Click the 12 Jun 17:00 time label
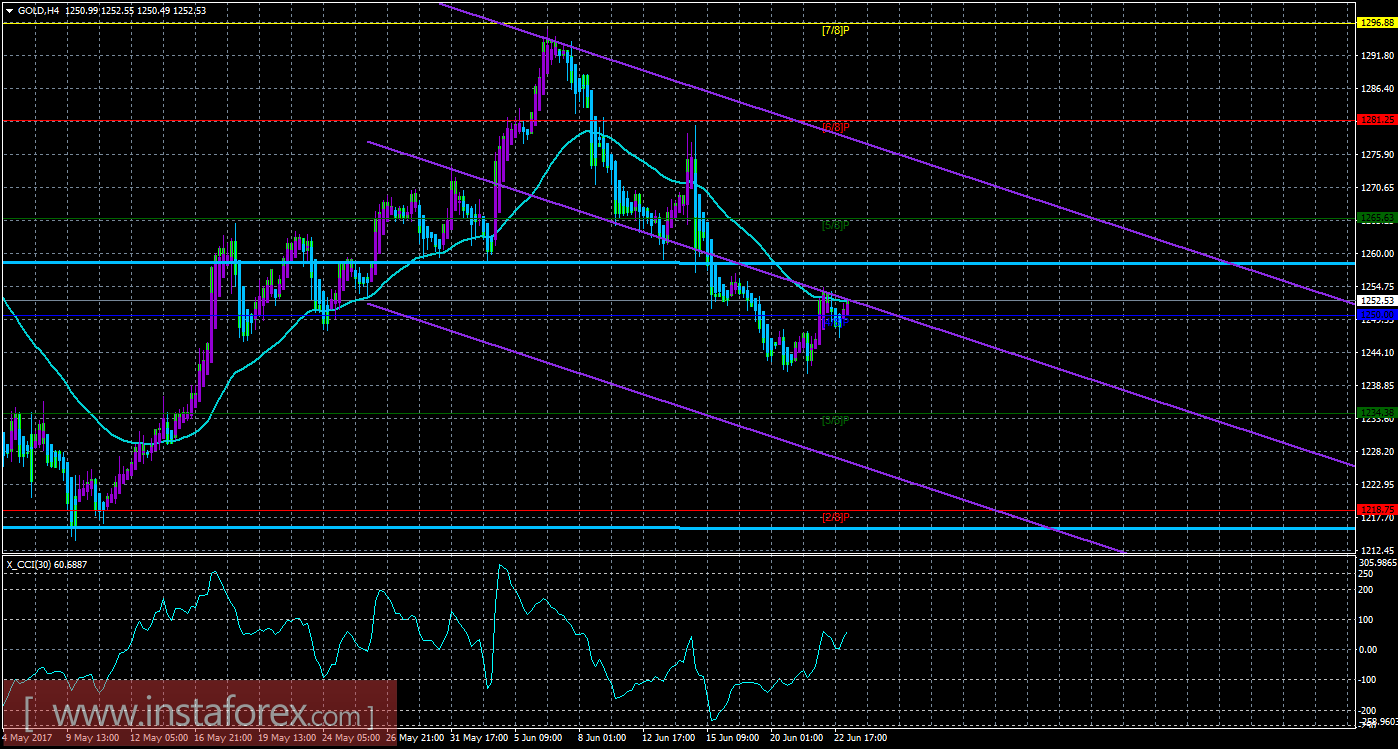 click(x=670, y=738)
